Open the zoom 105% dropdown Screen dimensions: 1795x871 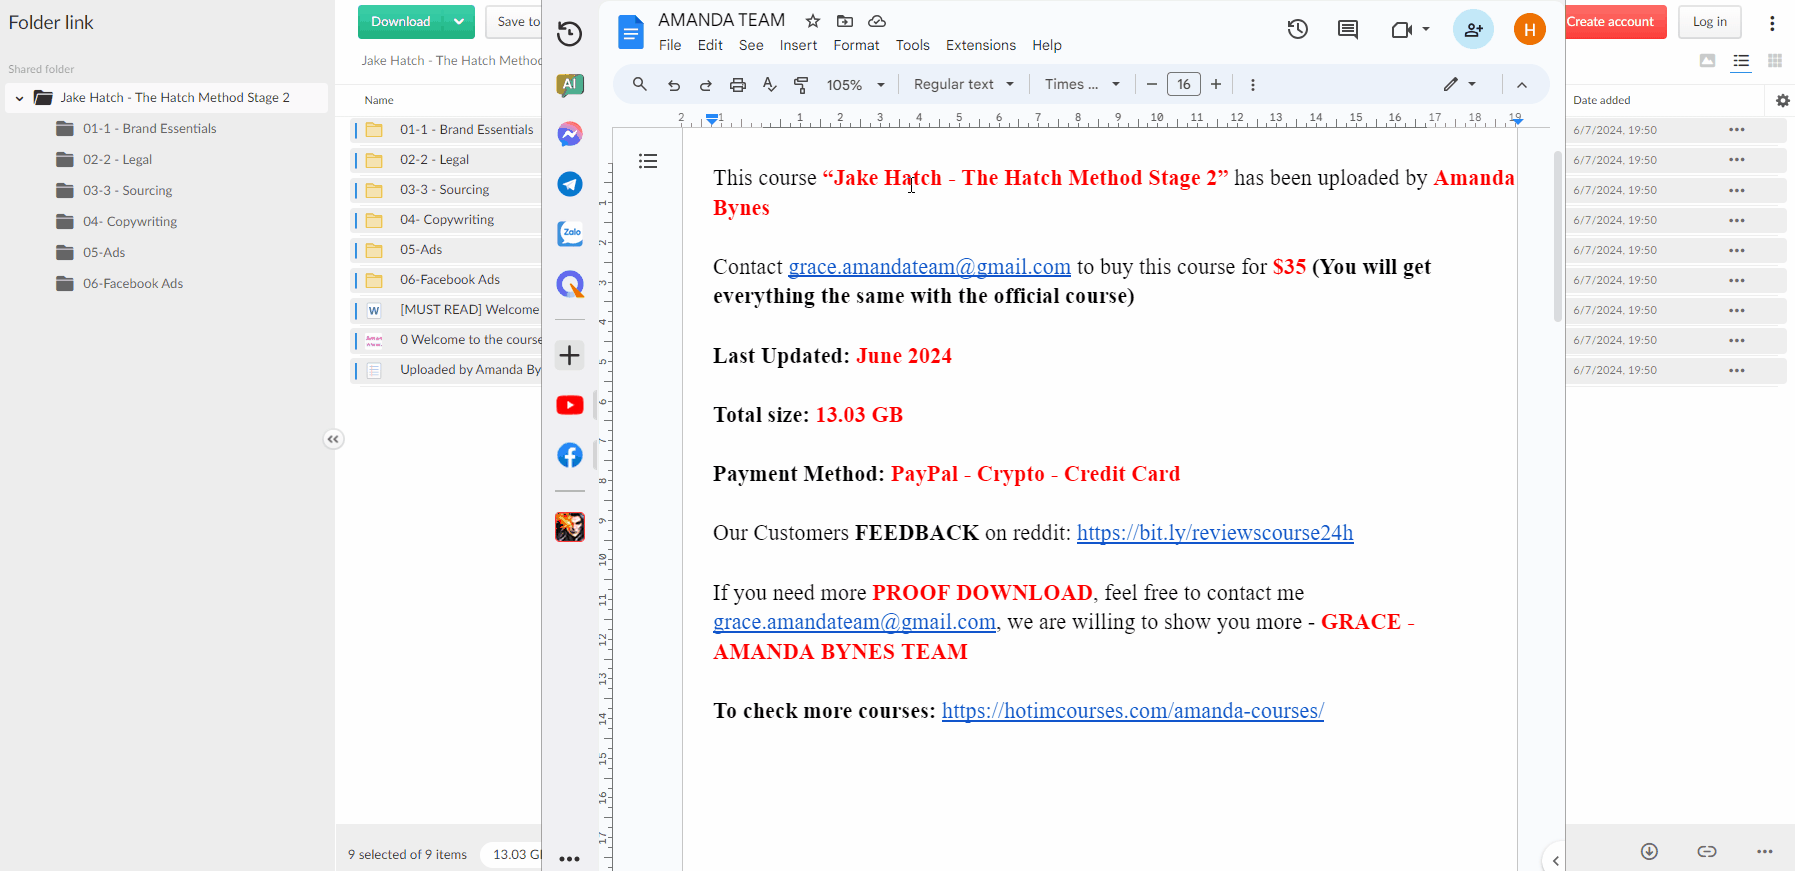point(856,85)
